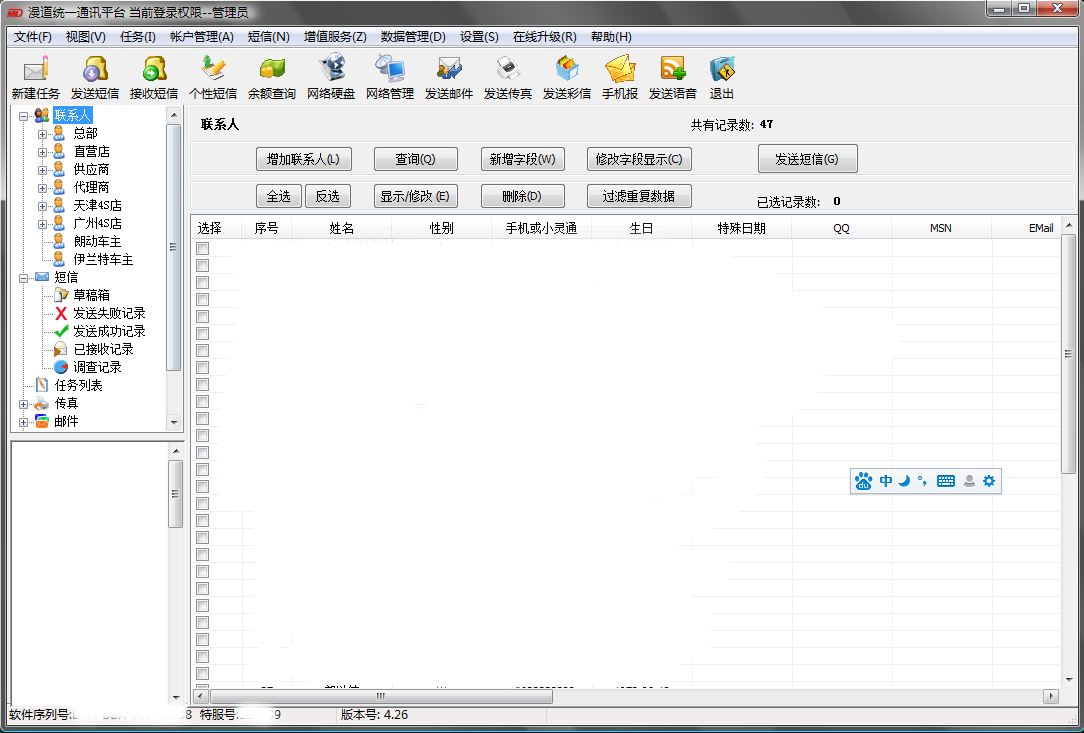Click the 过滤重复数据 button
1084x733 pixels.
[639, 196]
